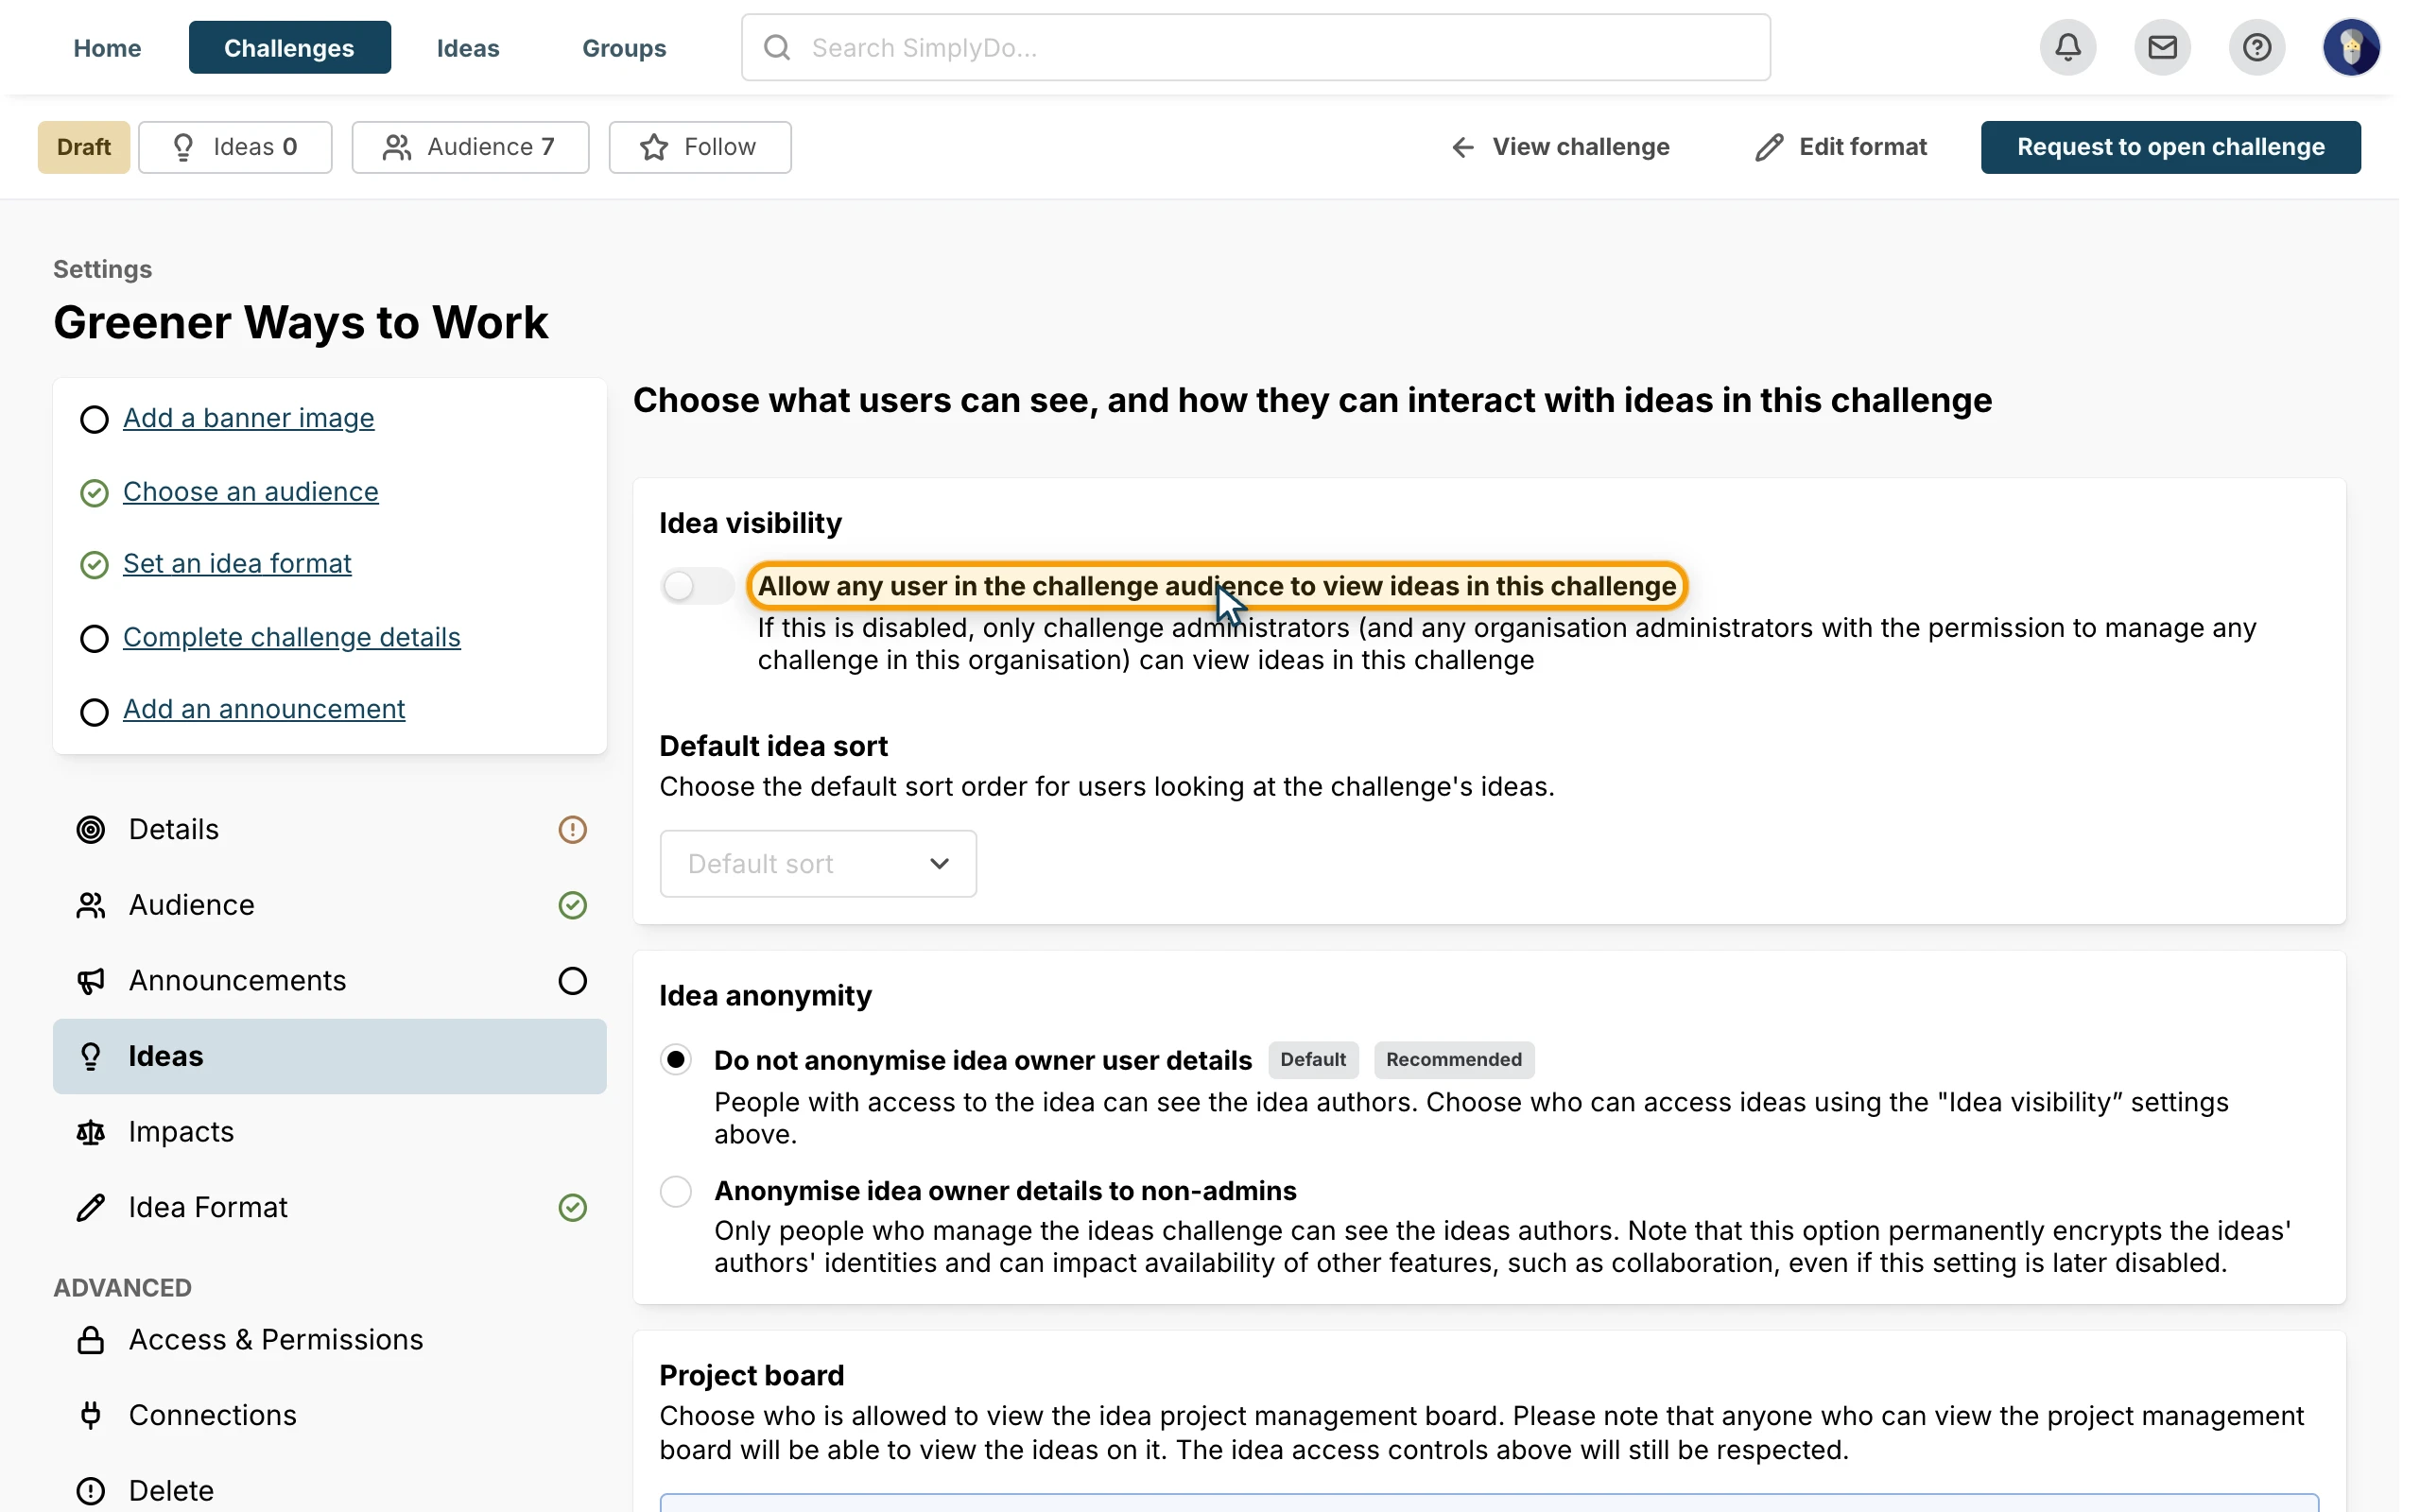
Task: Open the Default sort dropdown
Action: coord(818,863)
